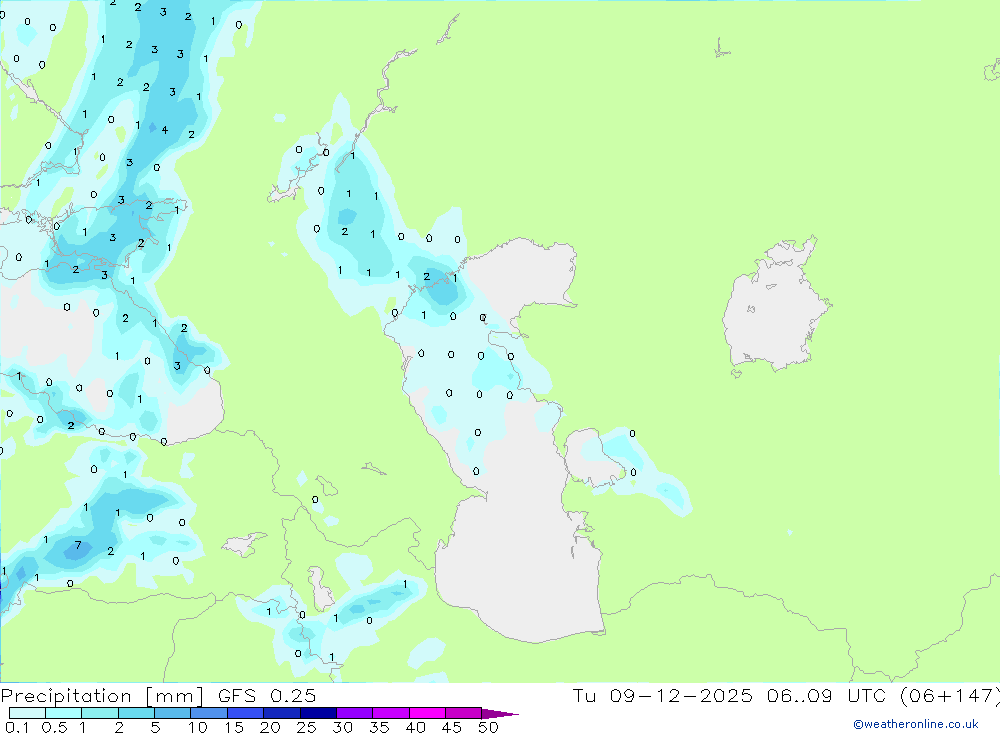Click the '30' legend scale label
This screenshot has height=733, width=1000.
pyautogui.click(x=343, y=727)
